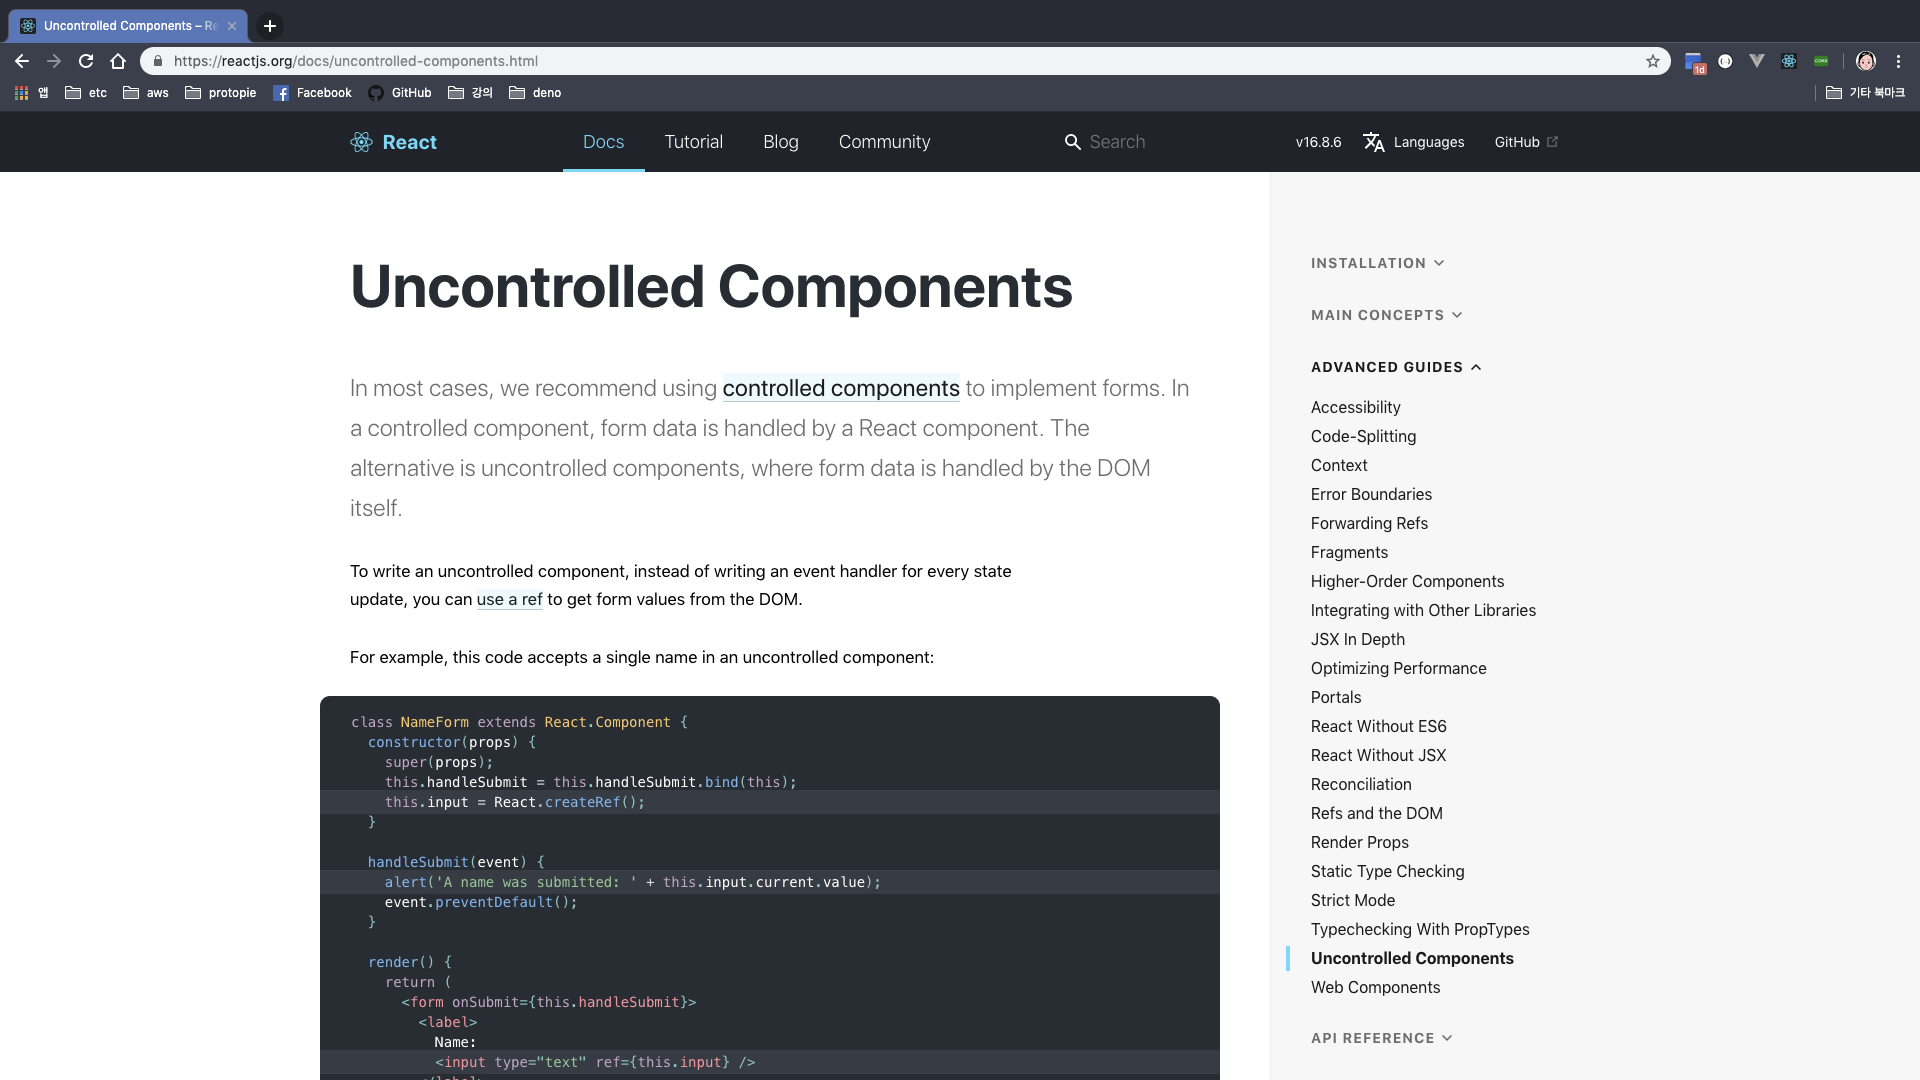Open GitHub bookmark in bookmarks bar
Image resolution: width=1920 pixels, height=1080 pixels.
[x=400, y=93]
